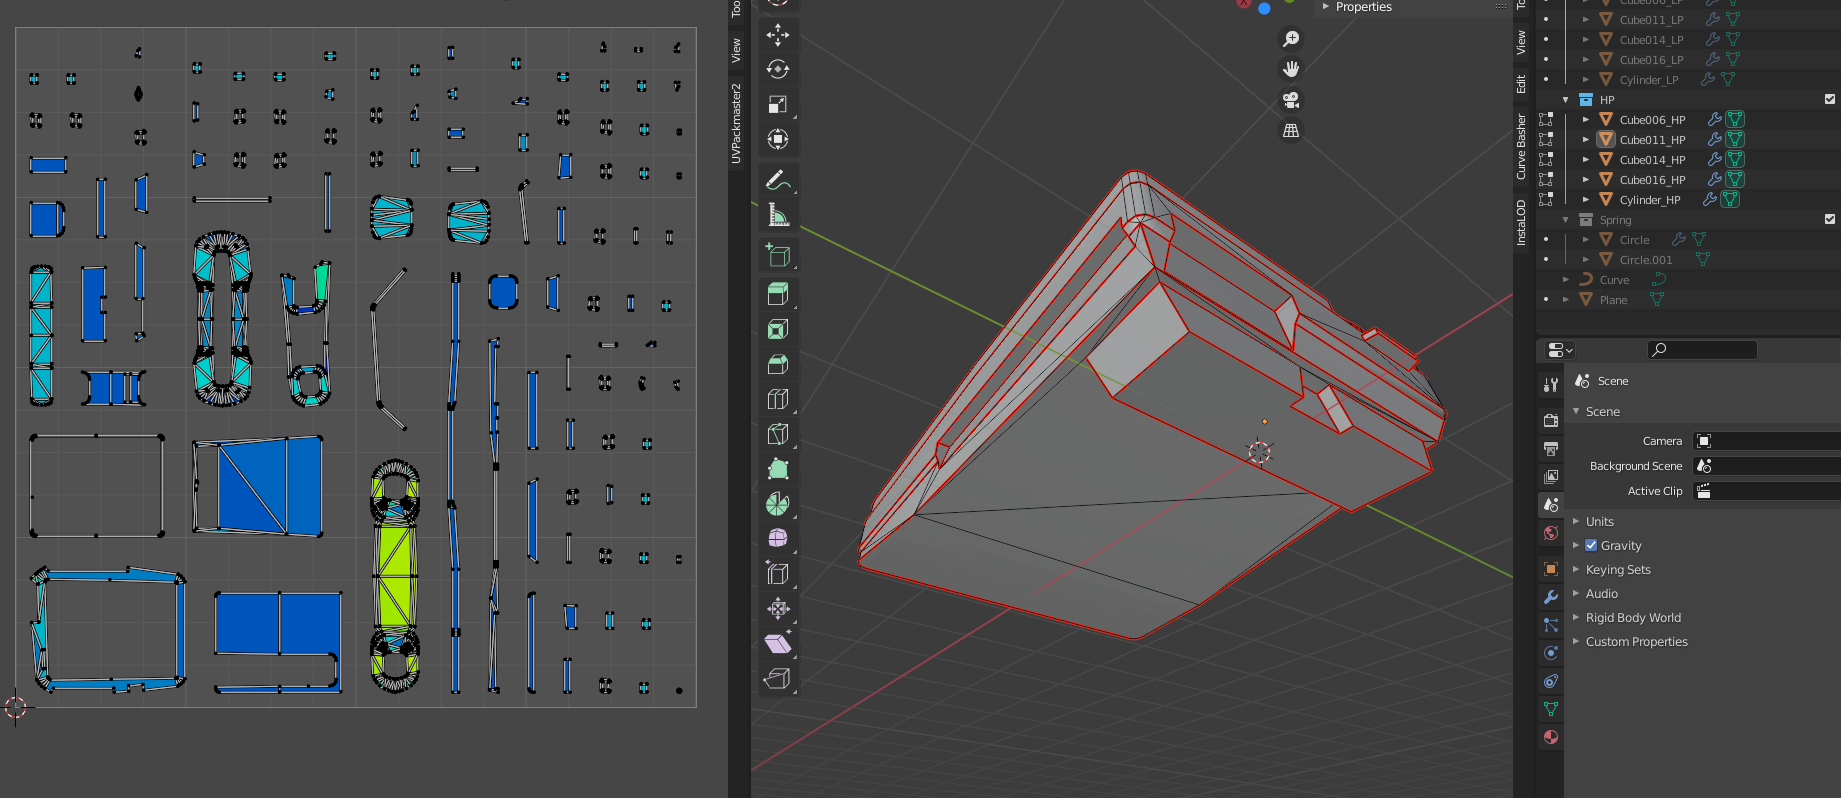The image size is (1841, 798).
Task: Click the zoom magnifier viewport gizmo
Action: pyautogui.click(x=1291, y=39)
